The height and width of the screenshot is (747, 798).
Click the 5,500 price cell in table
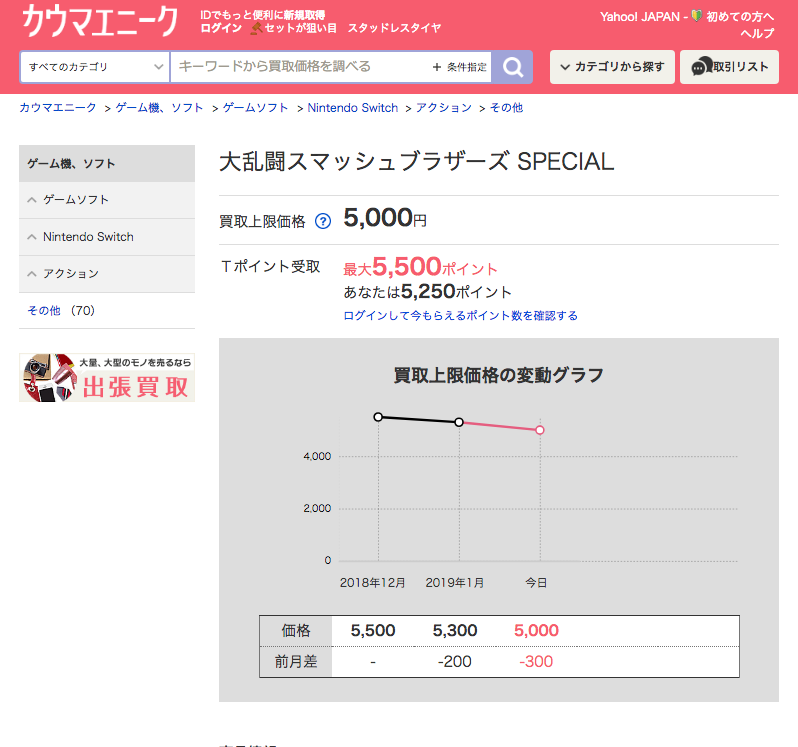pyautogui.click(x=373, y=630)
